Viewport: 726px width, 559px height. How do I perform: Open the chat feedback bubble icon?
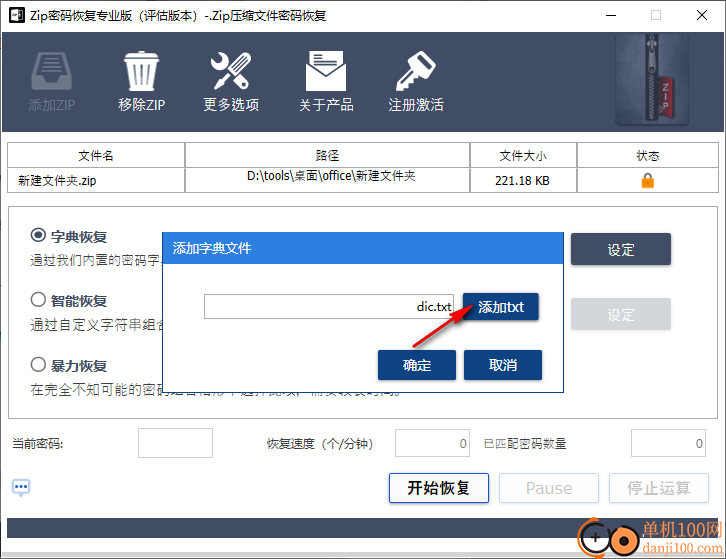click(21, 487)
